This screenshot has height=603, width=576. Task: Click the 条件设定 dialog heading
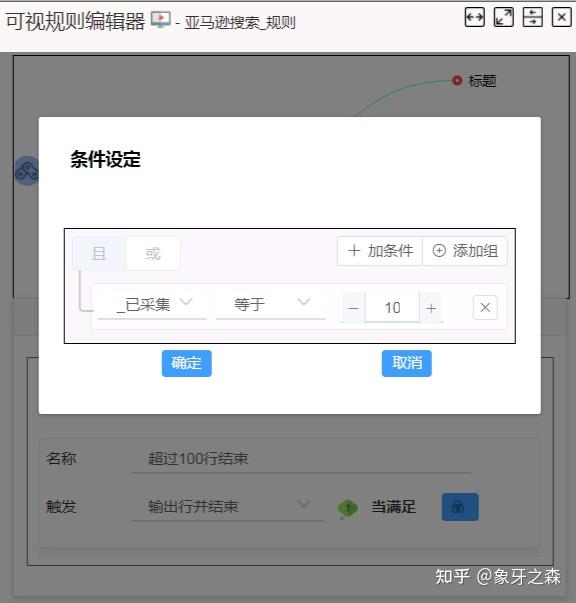coord(105,159)
